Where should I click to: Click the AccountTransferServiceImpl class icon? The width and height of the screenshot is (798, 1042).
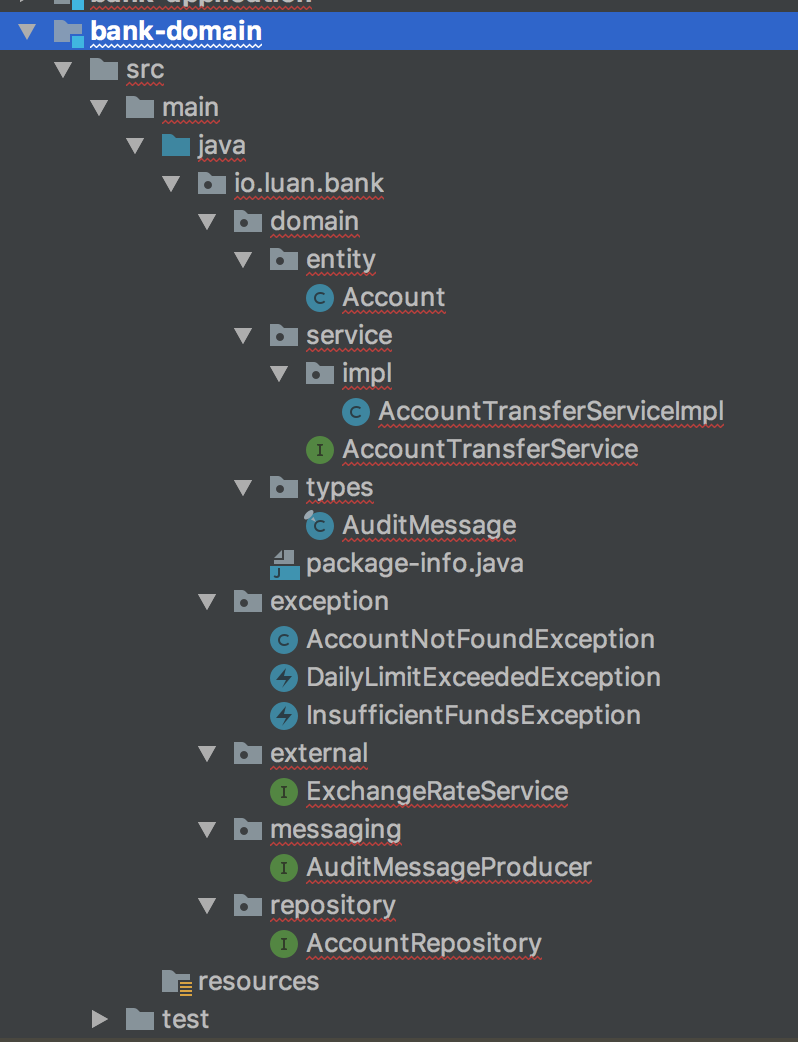(x=355, y=412)
